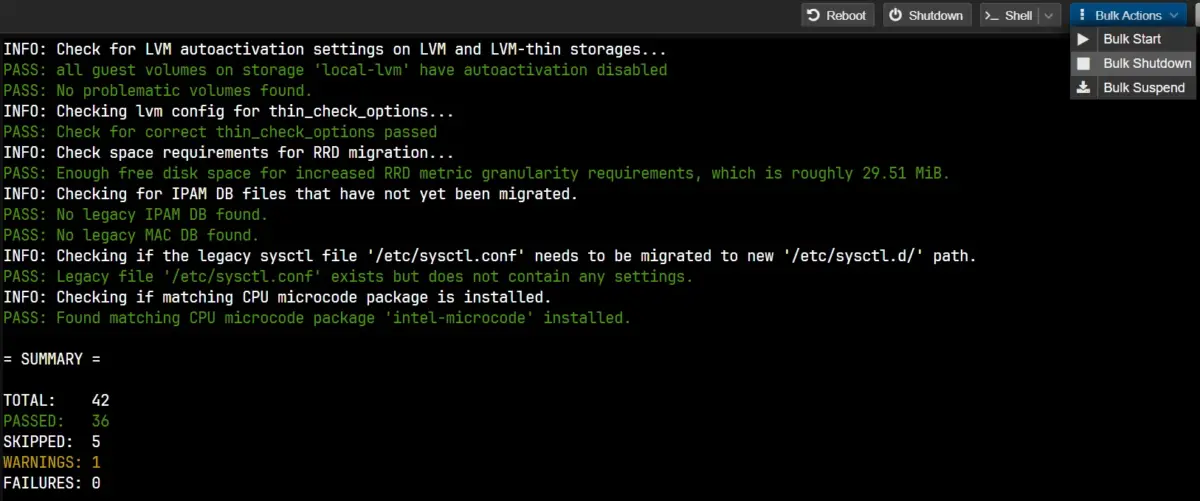Click the Bulk Shutdown stop square icon
This screenshot has width=1200, height=501.
pos(1083,63)
